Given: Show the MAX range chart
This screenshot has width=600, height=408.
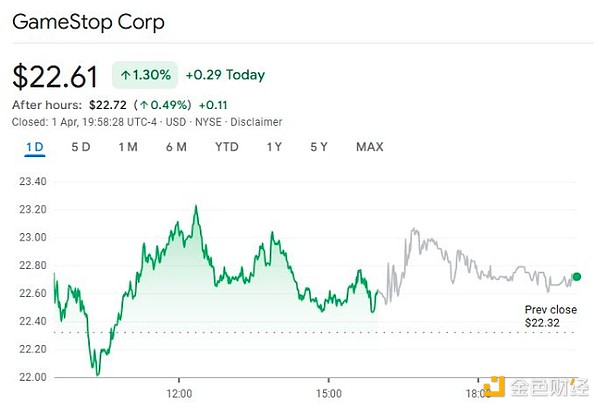Looking at the screenshot, I should click(369, 148).
